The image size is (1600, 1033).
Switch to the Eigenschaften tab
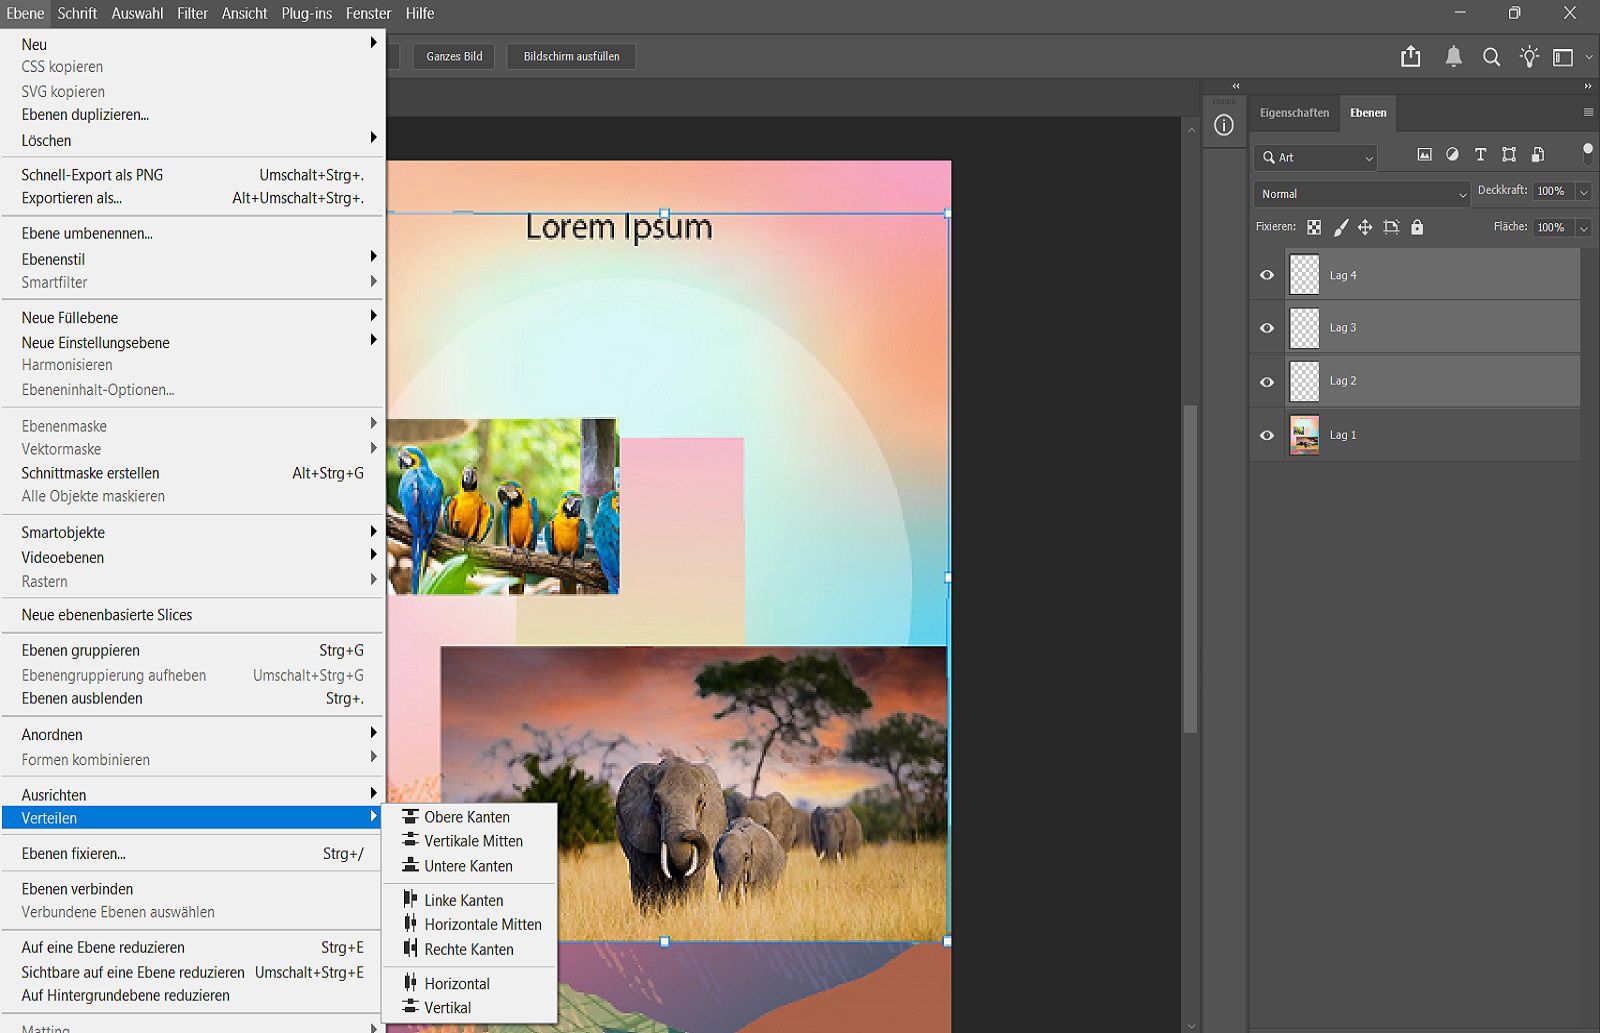click(x=1294, y=113)
